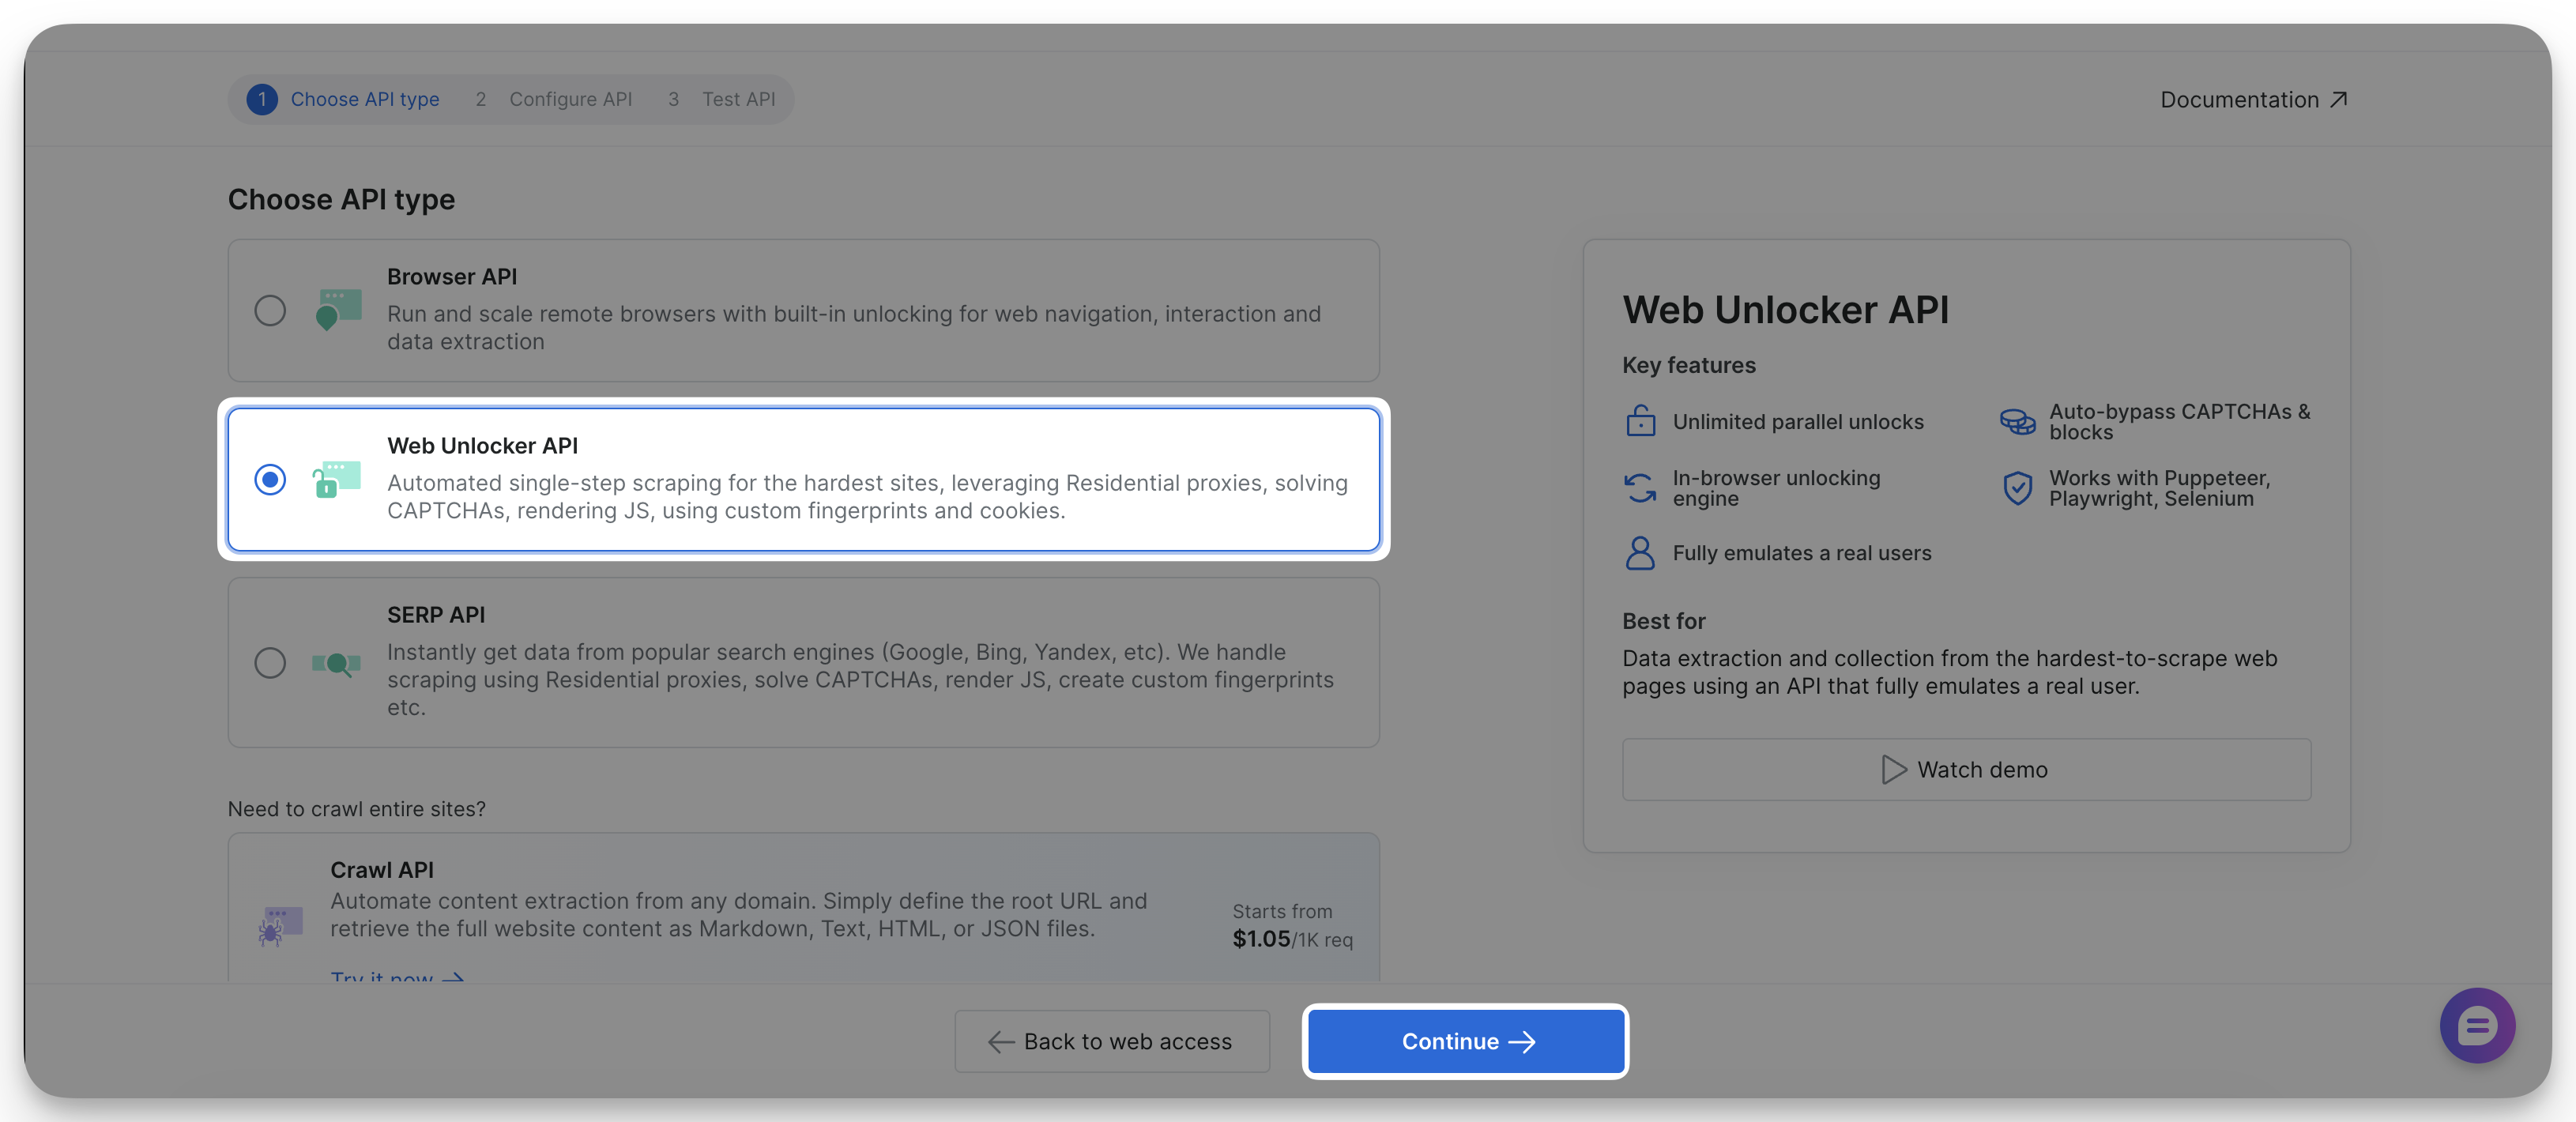Select the SERP API radio button
2576x1122 pixels.
click(x=270, y=663)
